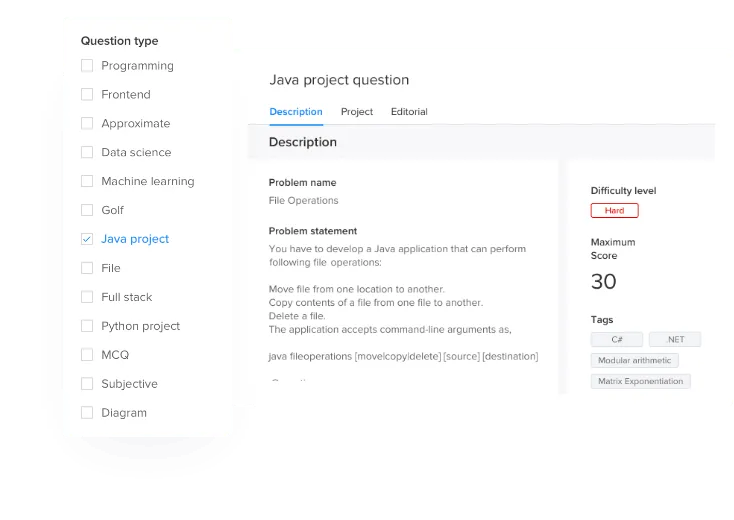
Task: Toggle the Machine learning checkbox
Action: 87,181
